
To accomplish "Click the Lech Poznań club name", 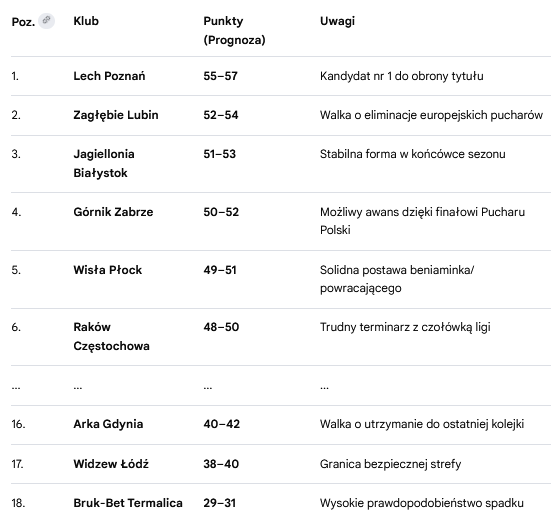I will click(109, 76).
